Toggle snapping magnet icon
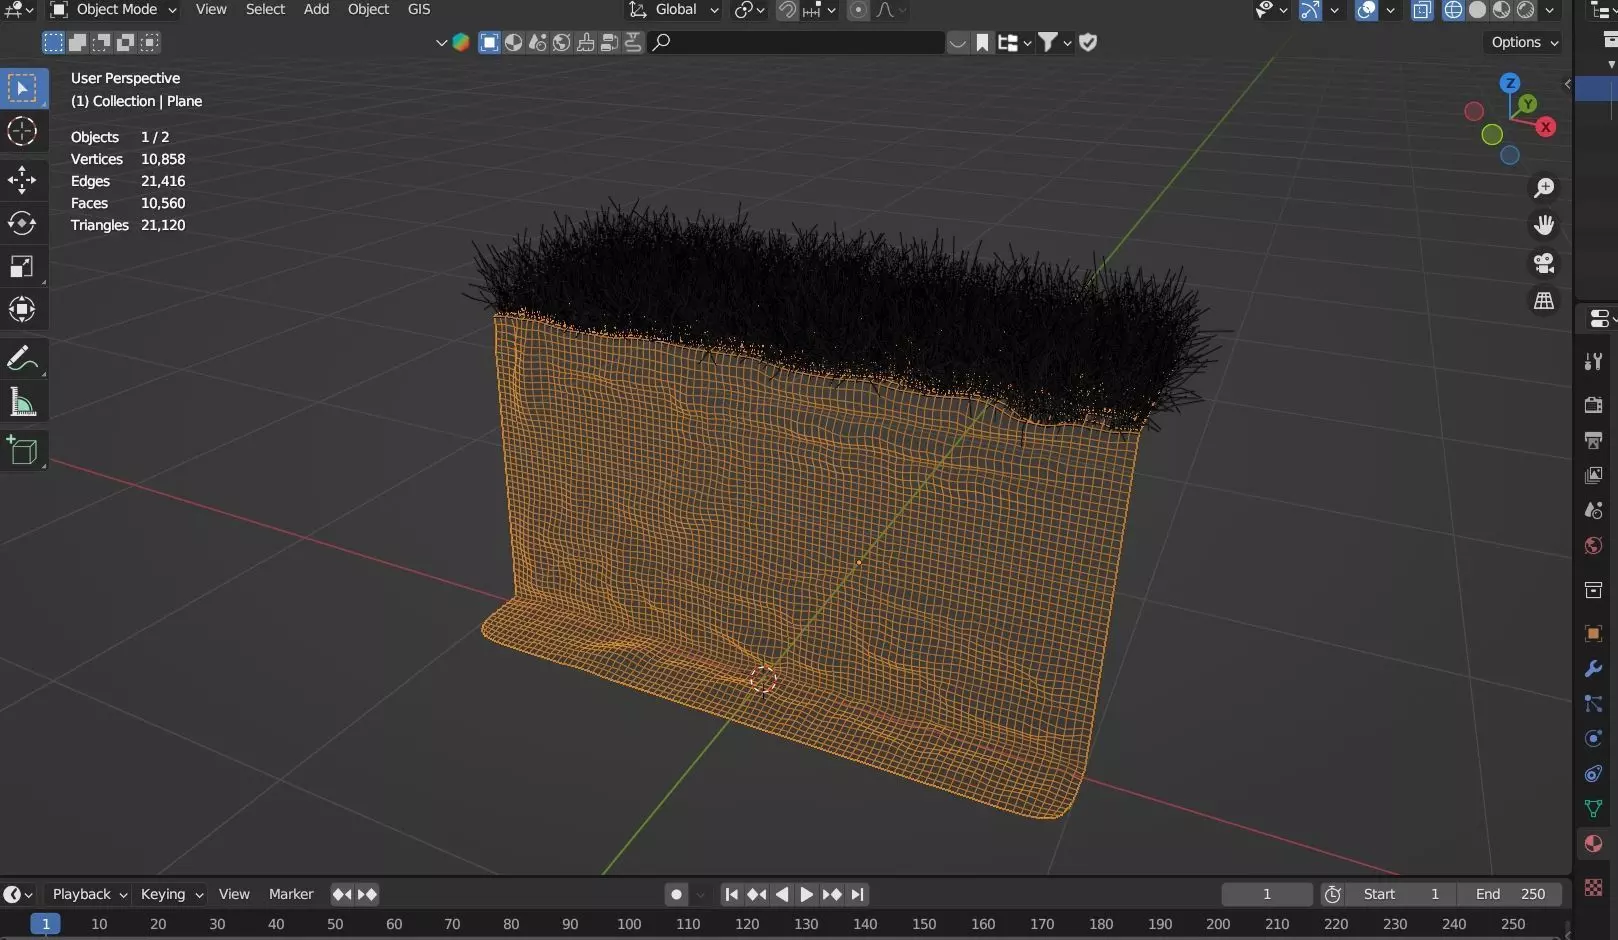Viewport: 1618px width, 940px height. (x=788, y=10)
